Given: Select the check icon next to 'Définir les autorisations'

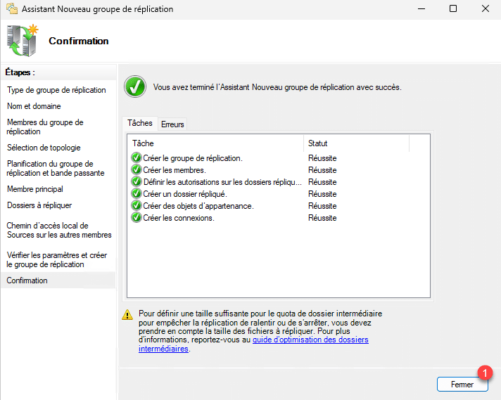Looking at the screenshot, I should point(136,182).
